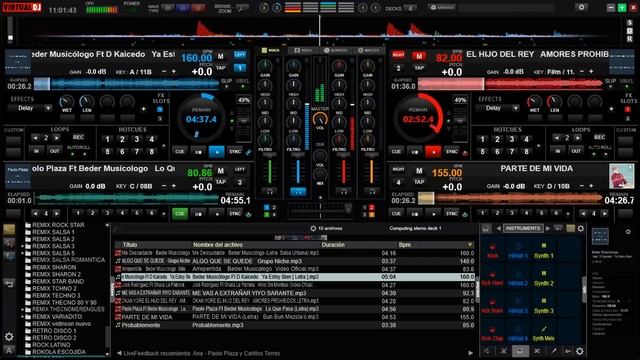Screen dimensions: 640x360
Task: Click REC in deck 1 loops section
Action: pyautogui.click(x=78, y=138)
